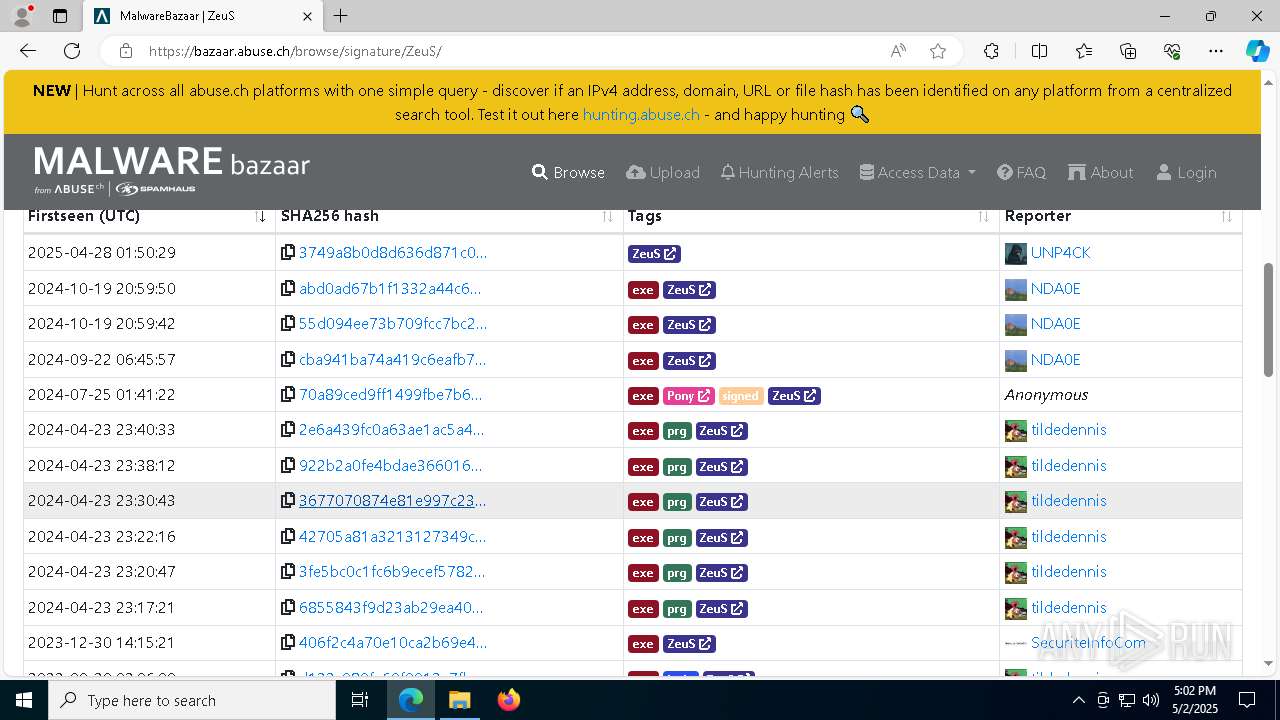This screenshot has width=1280, height=720.
Task: Copy hash 55d094ee73b709fcc7bc2 via copy icon
Action: [288, 324]
